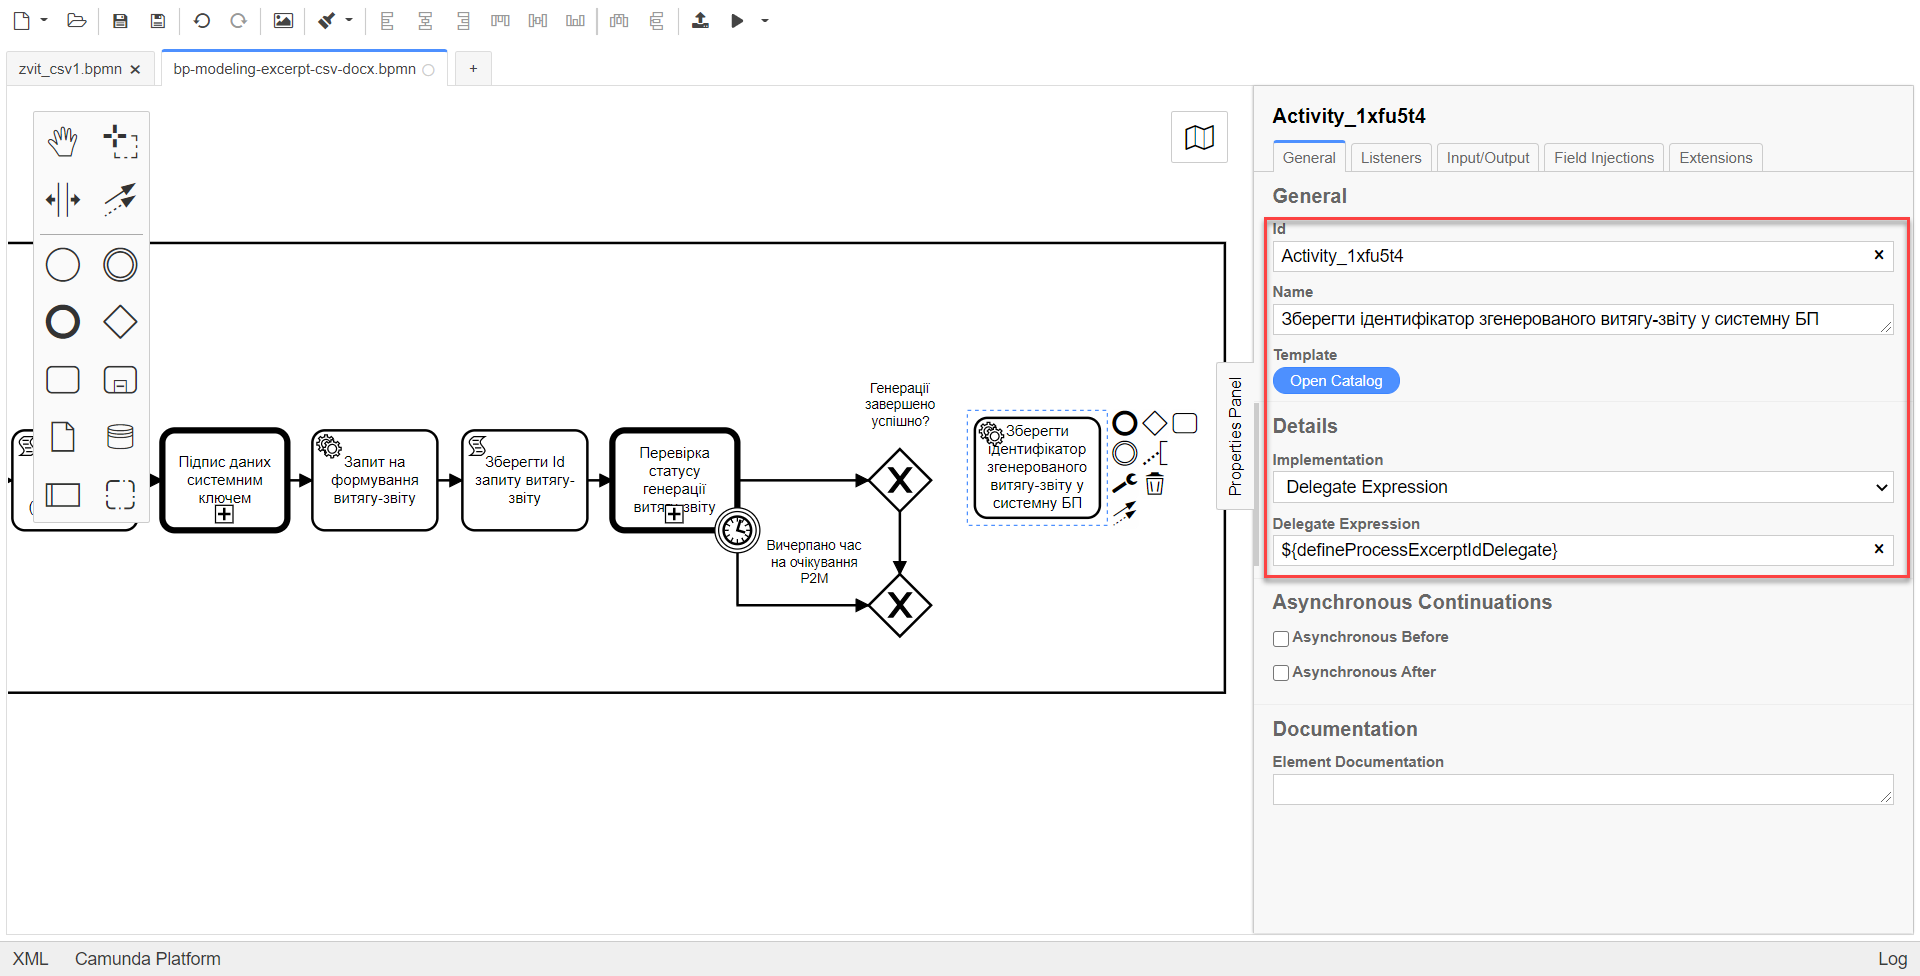Create a task from palette
The width and height of the screenshot is (1920, 976).
(x=63, y=380)
